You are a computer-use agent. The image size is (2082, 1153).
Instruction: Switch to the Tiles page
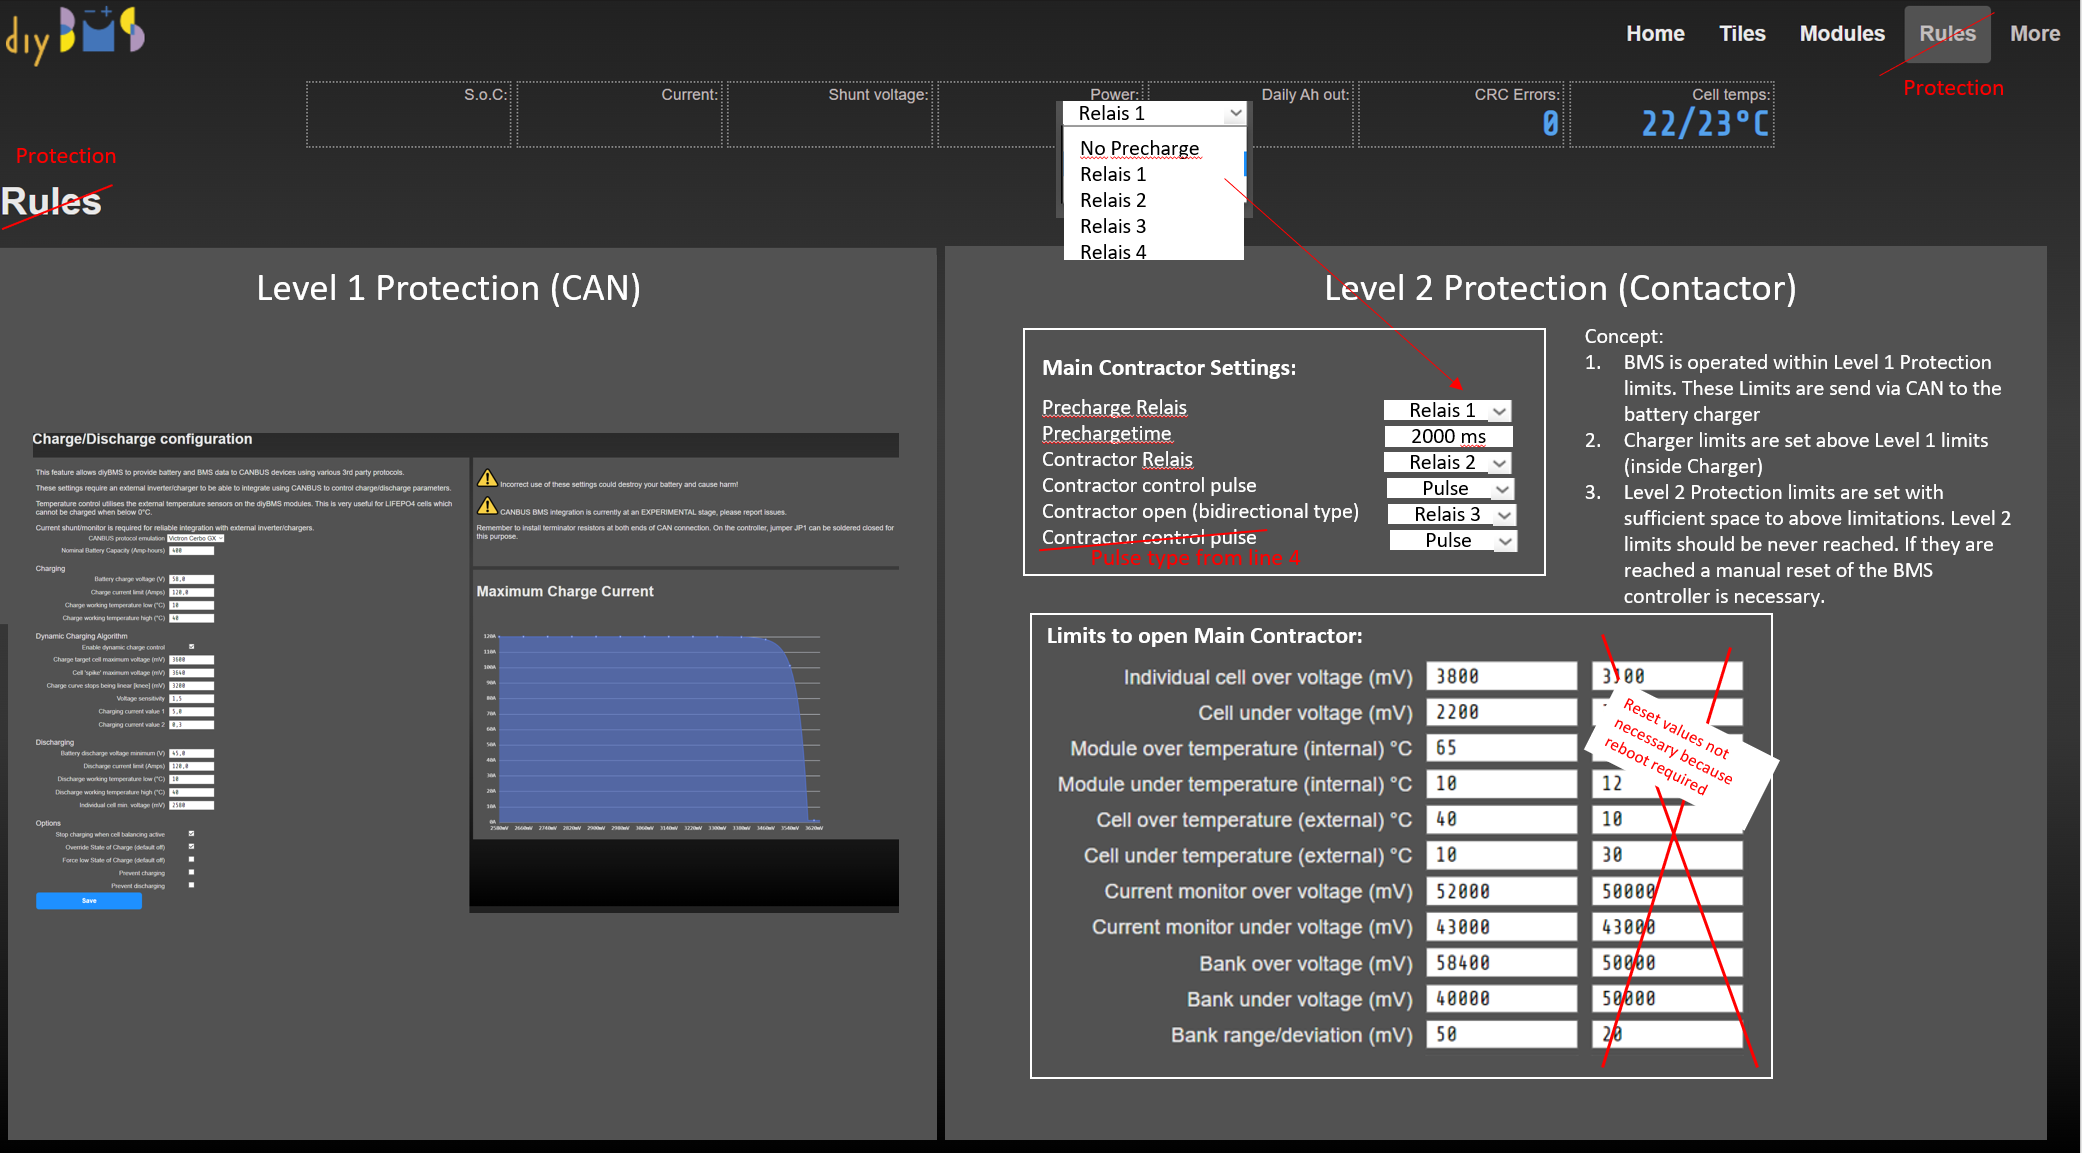[1742, 33]
